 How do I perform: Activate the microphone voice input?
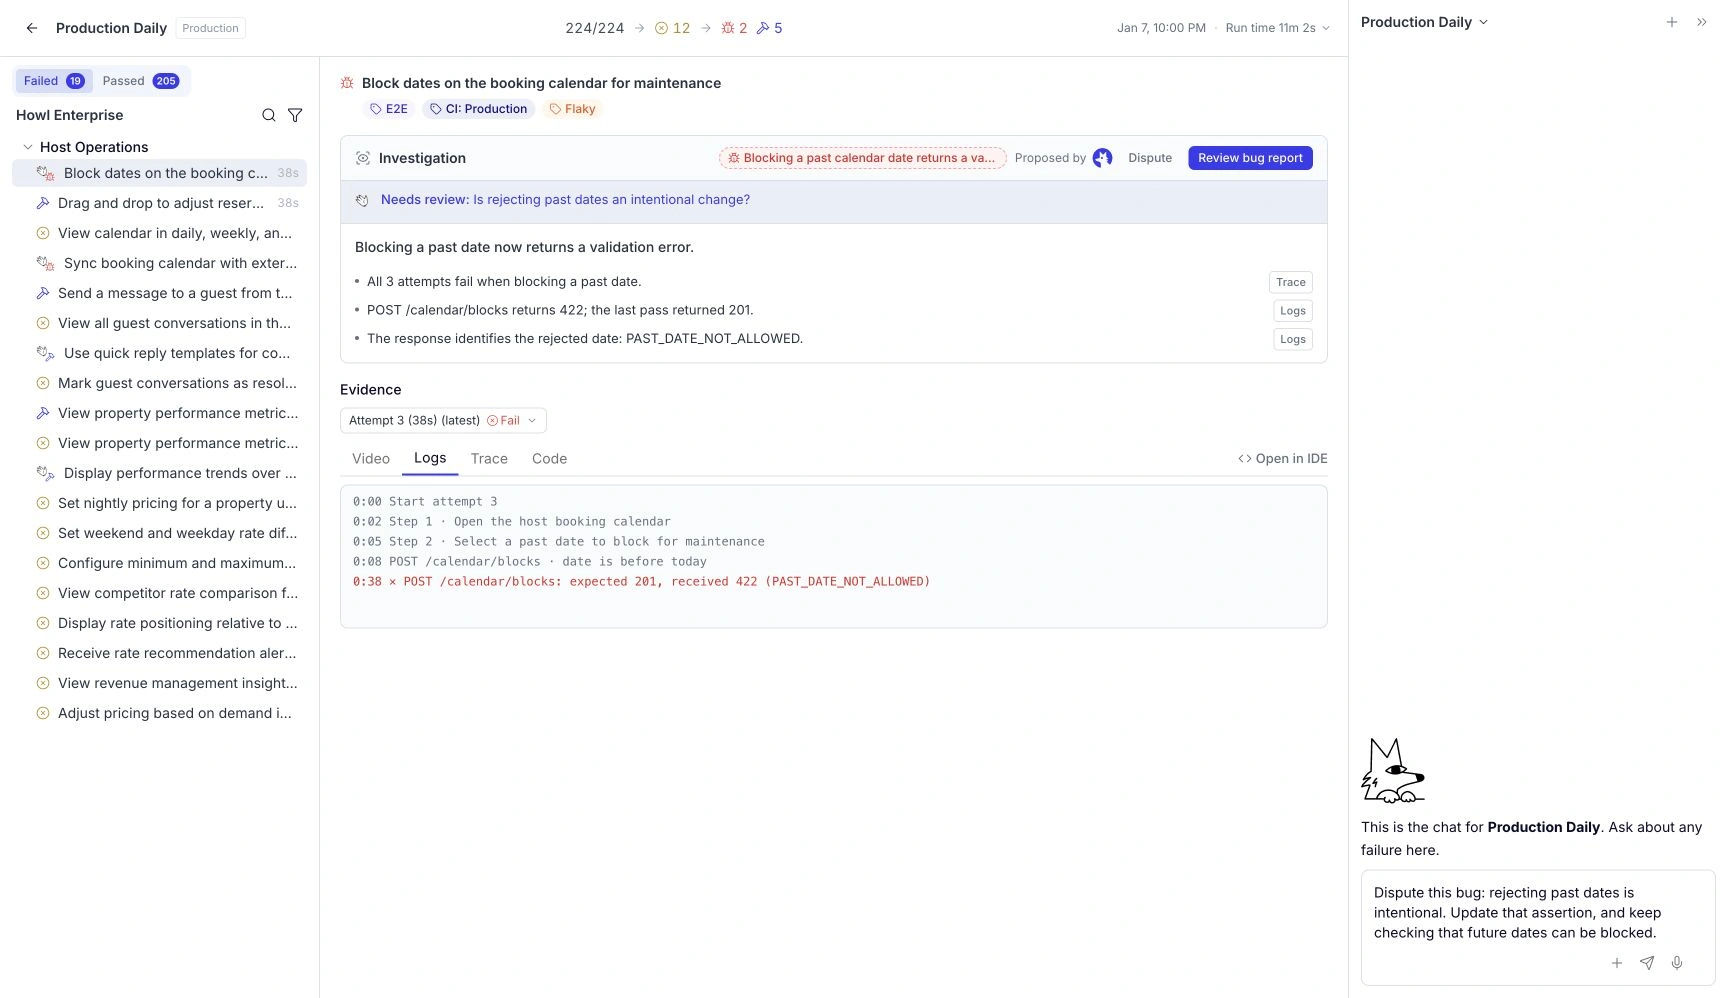(x=1677, y=963)
